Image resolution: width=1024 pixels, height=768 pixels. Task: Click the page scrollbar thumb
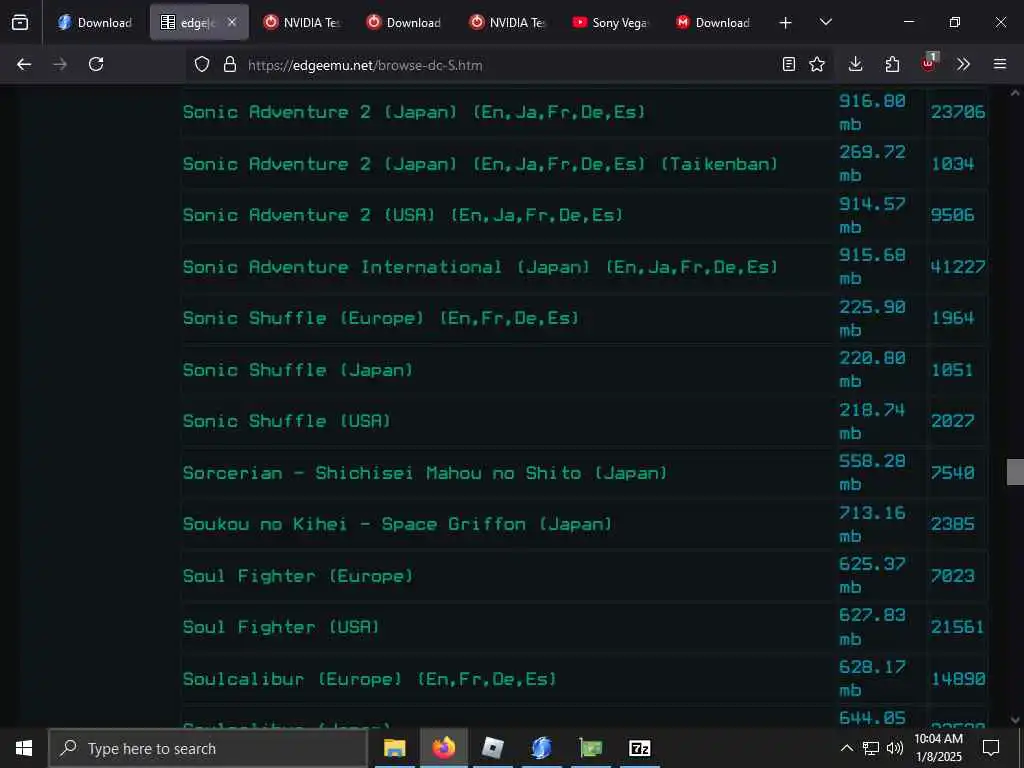(x=1015, y=472)
